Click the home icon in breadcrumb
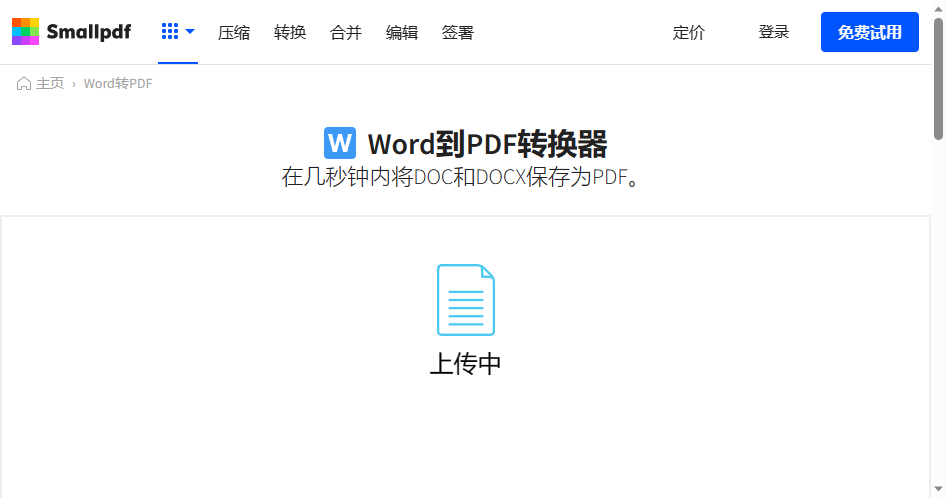Viewport: 946px width, 498px height. (x=24, y=83)
